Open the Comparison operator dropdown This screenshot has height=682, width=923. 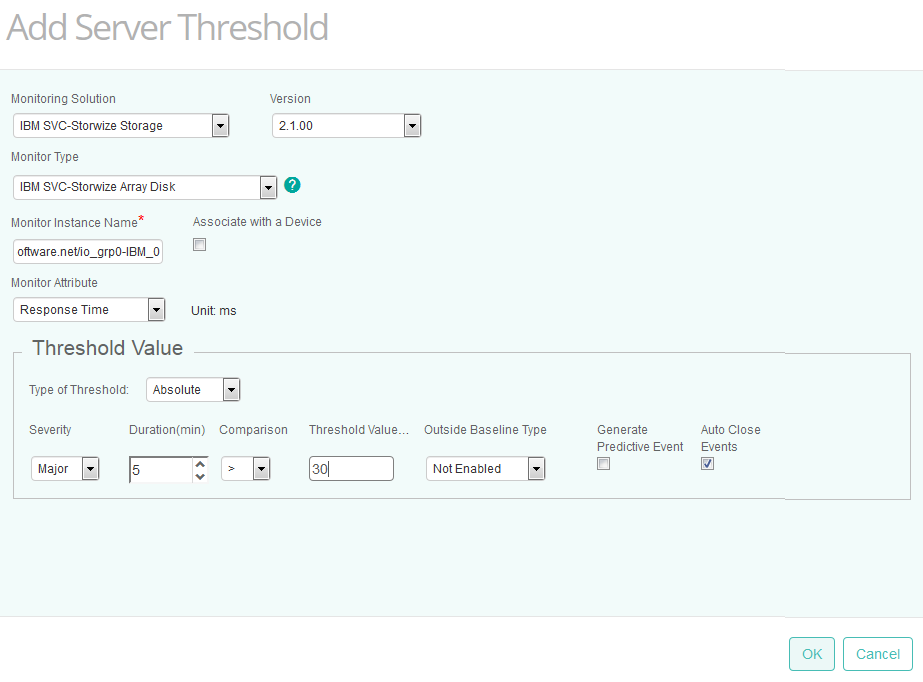click(261, 468)
